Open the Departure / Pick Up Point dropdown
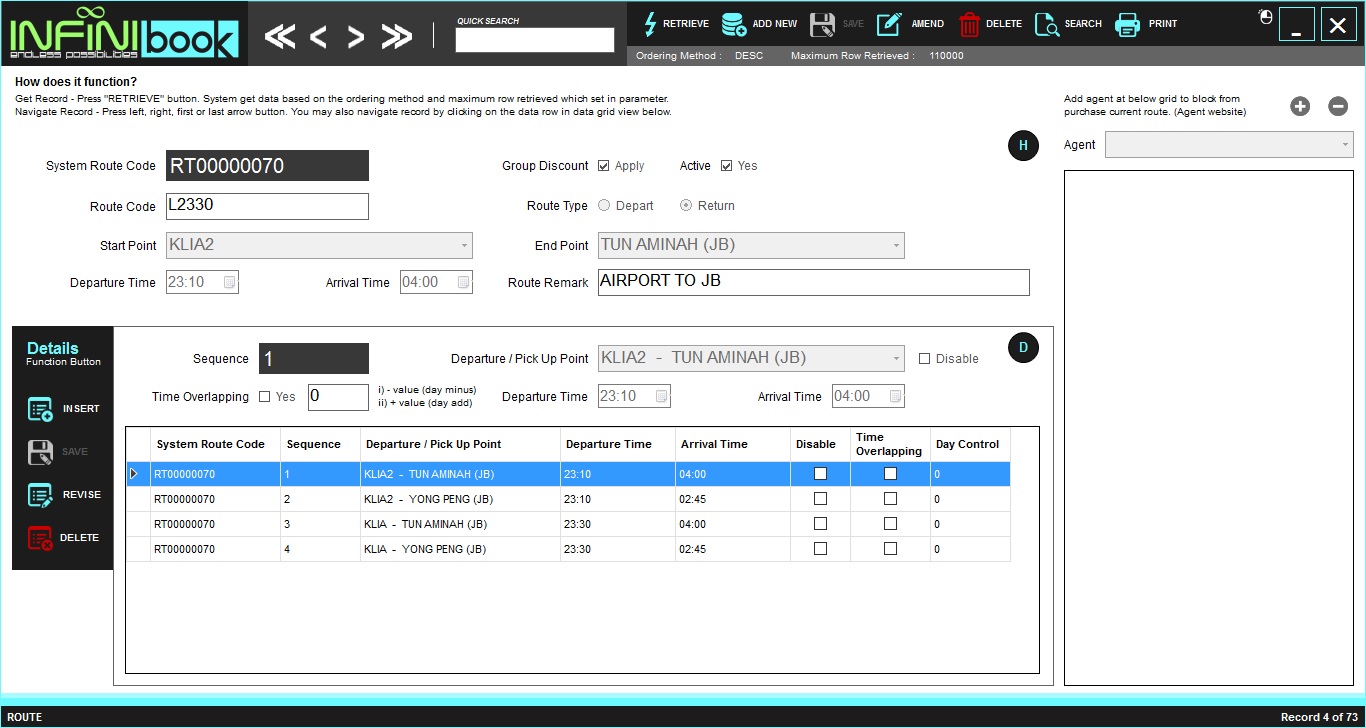 point(896,358)
